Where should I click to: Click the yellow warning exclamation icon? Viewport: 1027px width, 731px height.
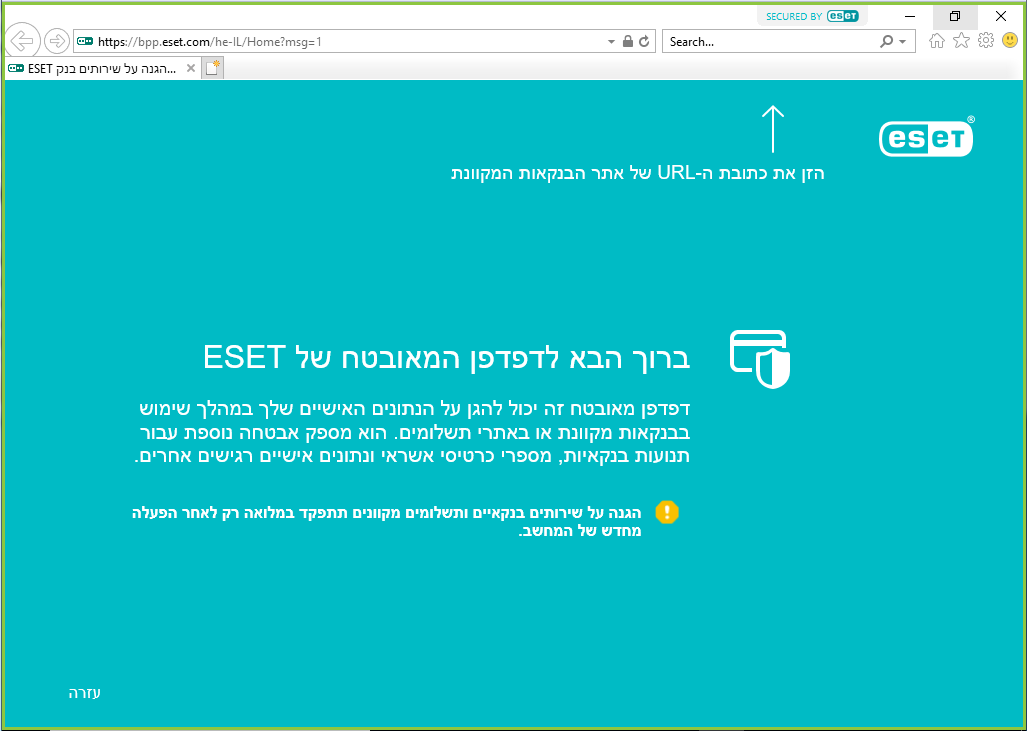667,512
